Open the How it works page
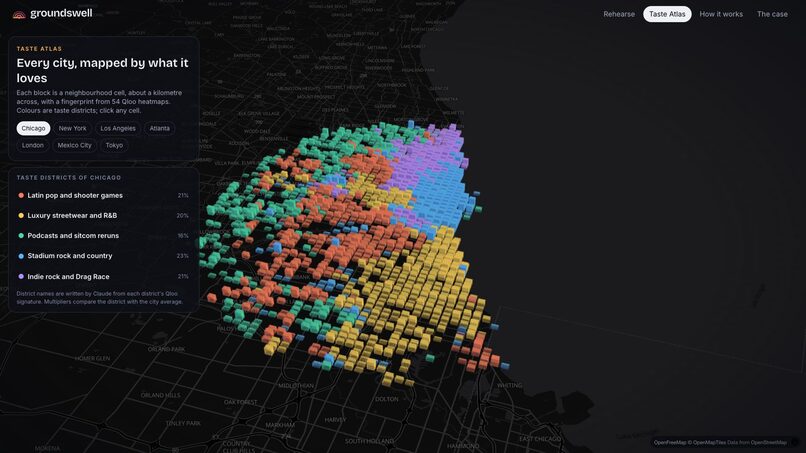 [721, 14]
